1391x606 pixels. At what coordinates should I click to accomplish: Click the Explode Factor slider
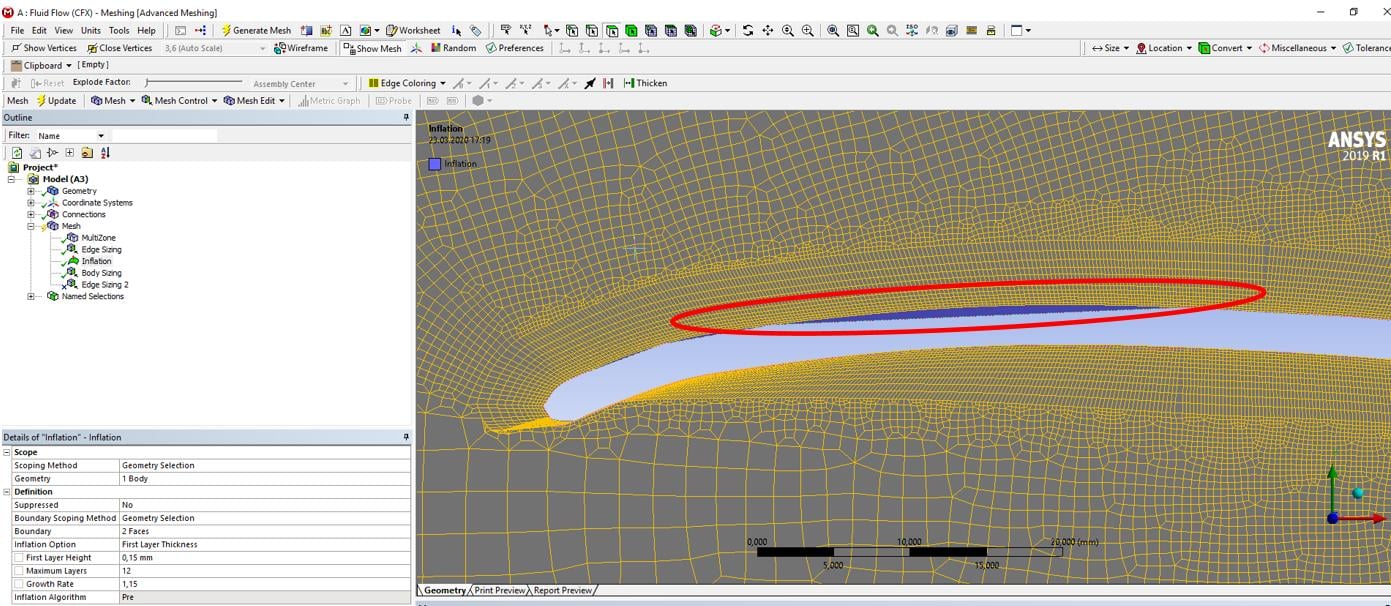click(194, 82)
